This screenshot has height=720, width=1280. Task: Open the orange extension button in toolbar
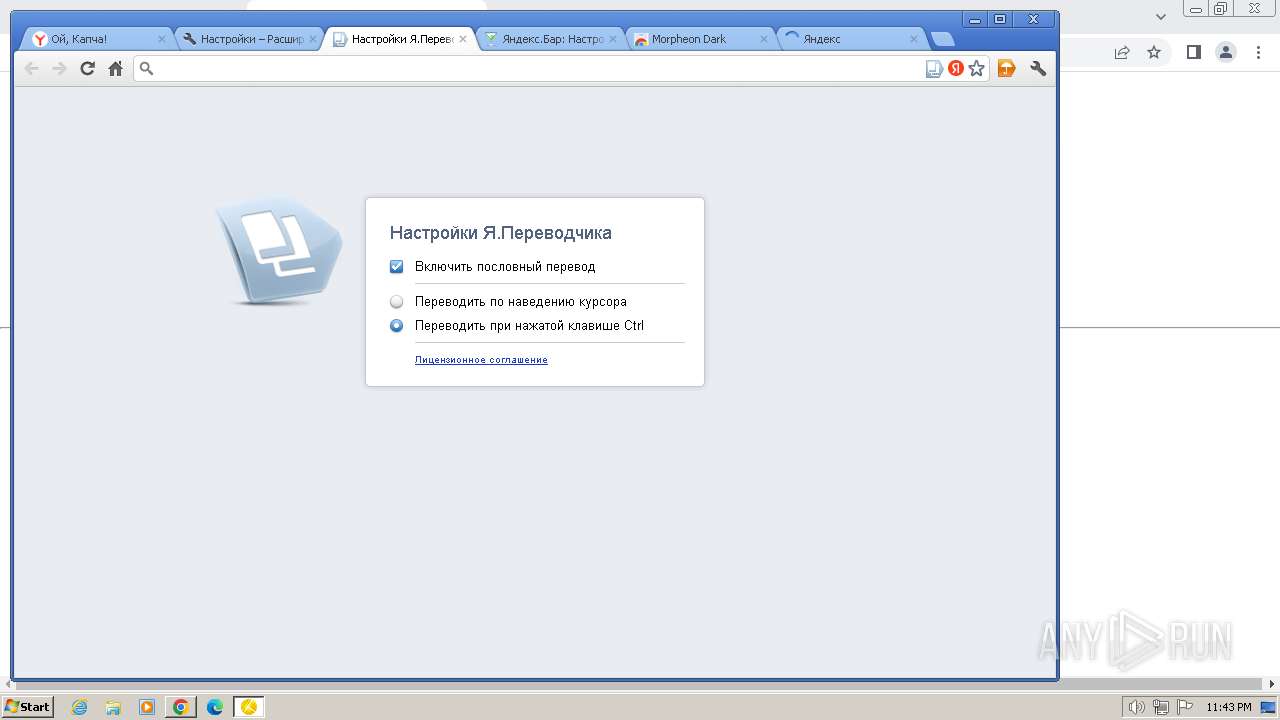tap(1007, 68)
